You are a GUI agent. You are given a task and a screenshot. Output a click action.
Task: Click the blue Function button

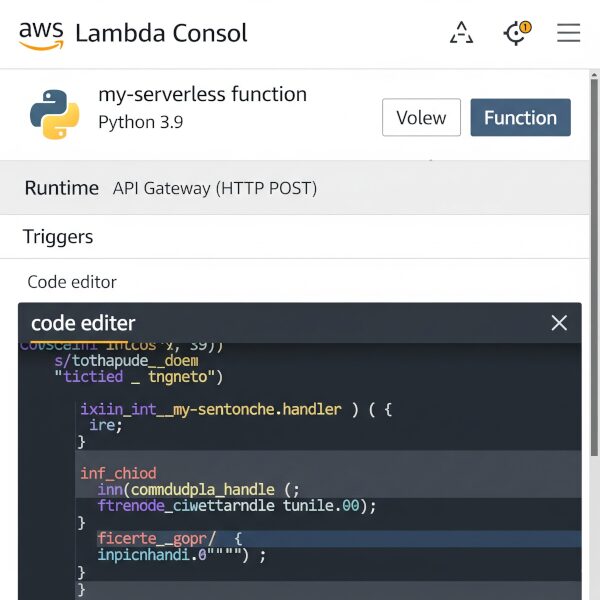coord(520,117)
